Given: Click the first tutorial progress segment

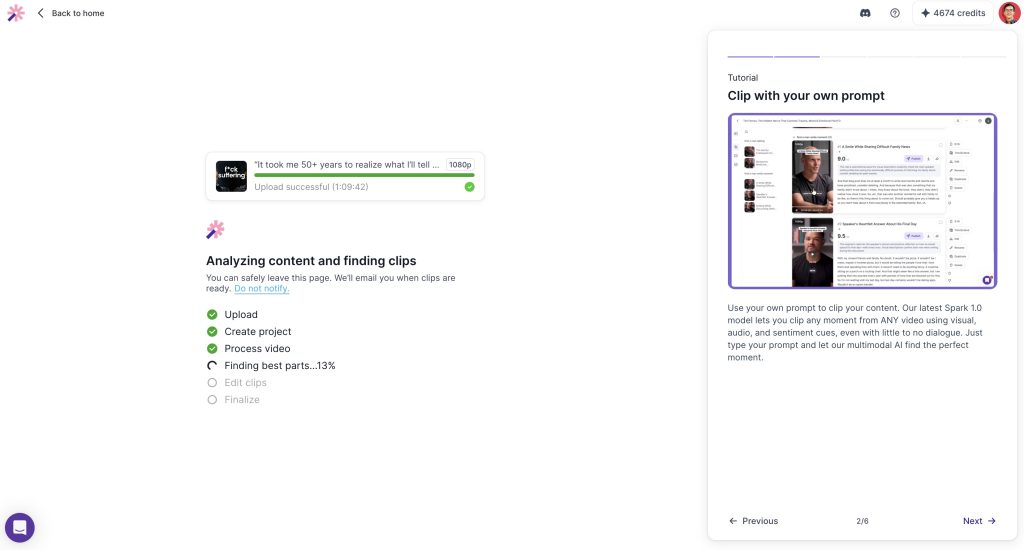Looking at the screenshot, I should coord(749,57).
